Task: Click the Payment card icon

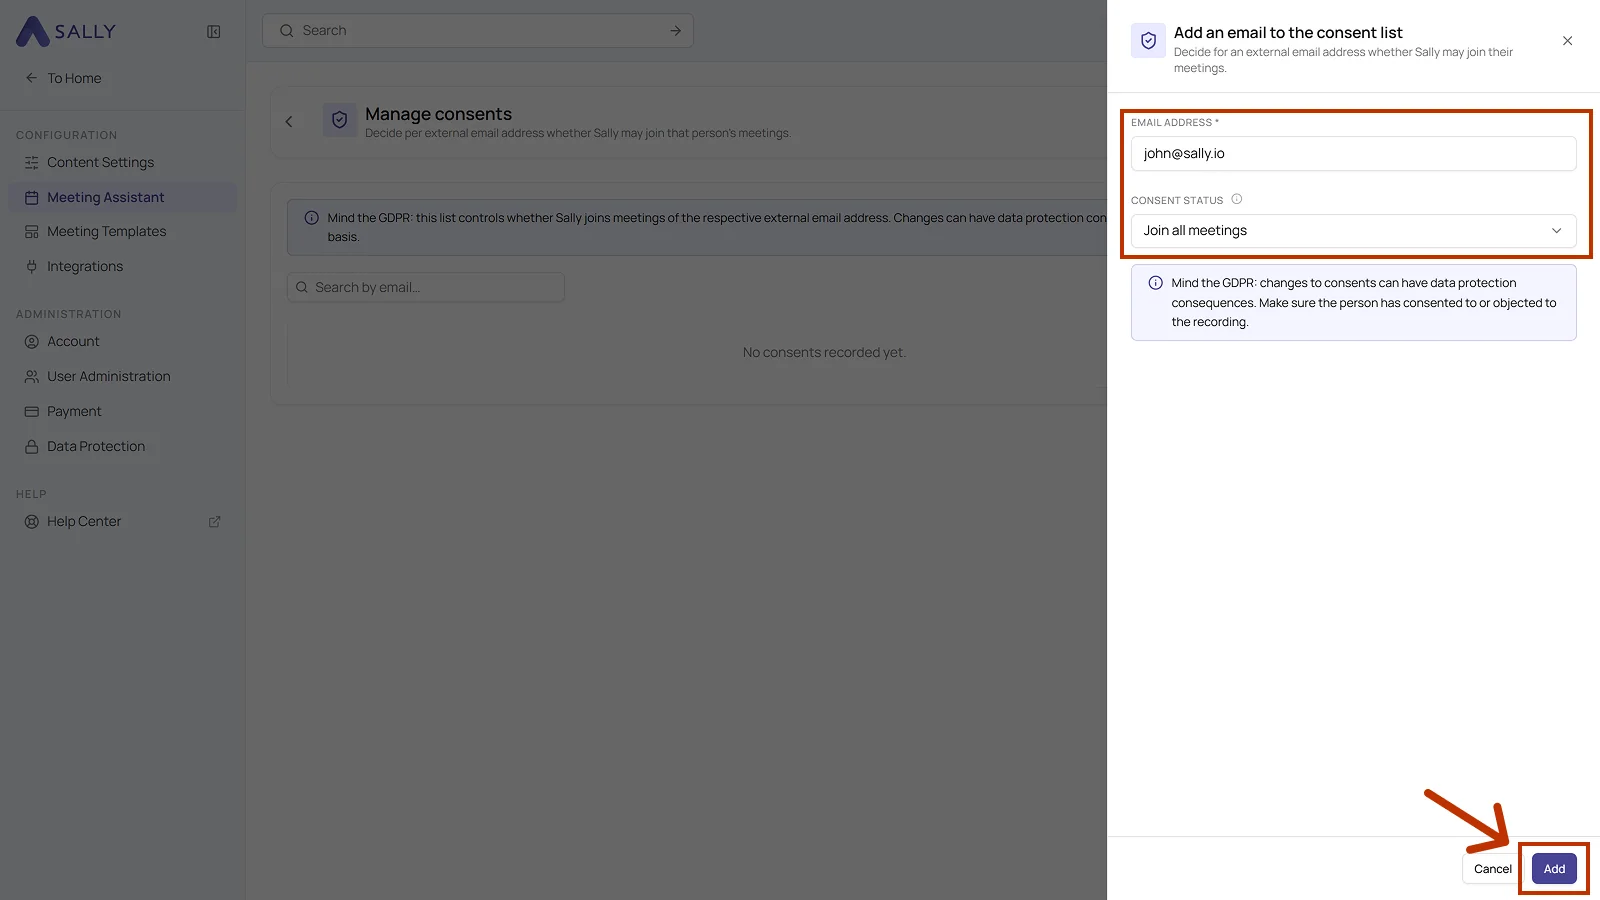Action: point(31,411)
